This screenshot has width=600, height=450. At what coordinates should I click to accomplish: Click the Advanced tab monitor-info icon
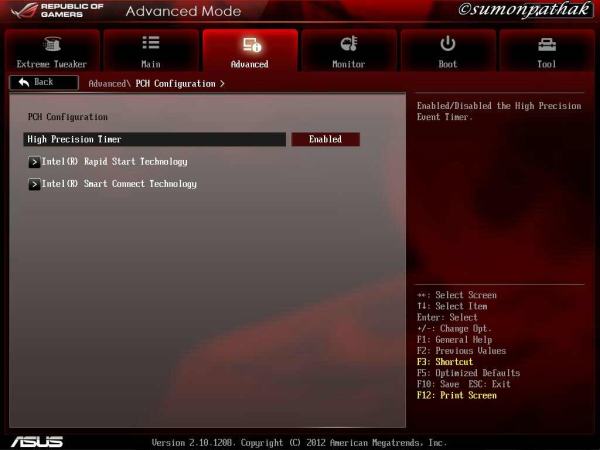[x=251, y=44]
